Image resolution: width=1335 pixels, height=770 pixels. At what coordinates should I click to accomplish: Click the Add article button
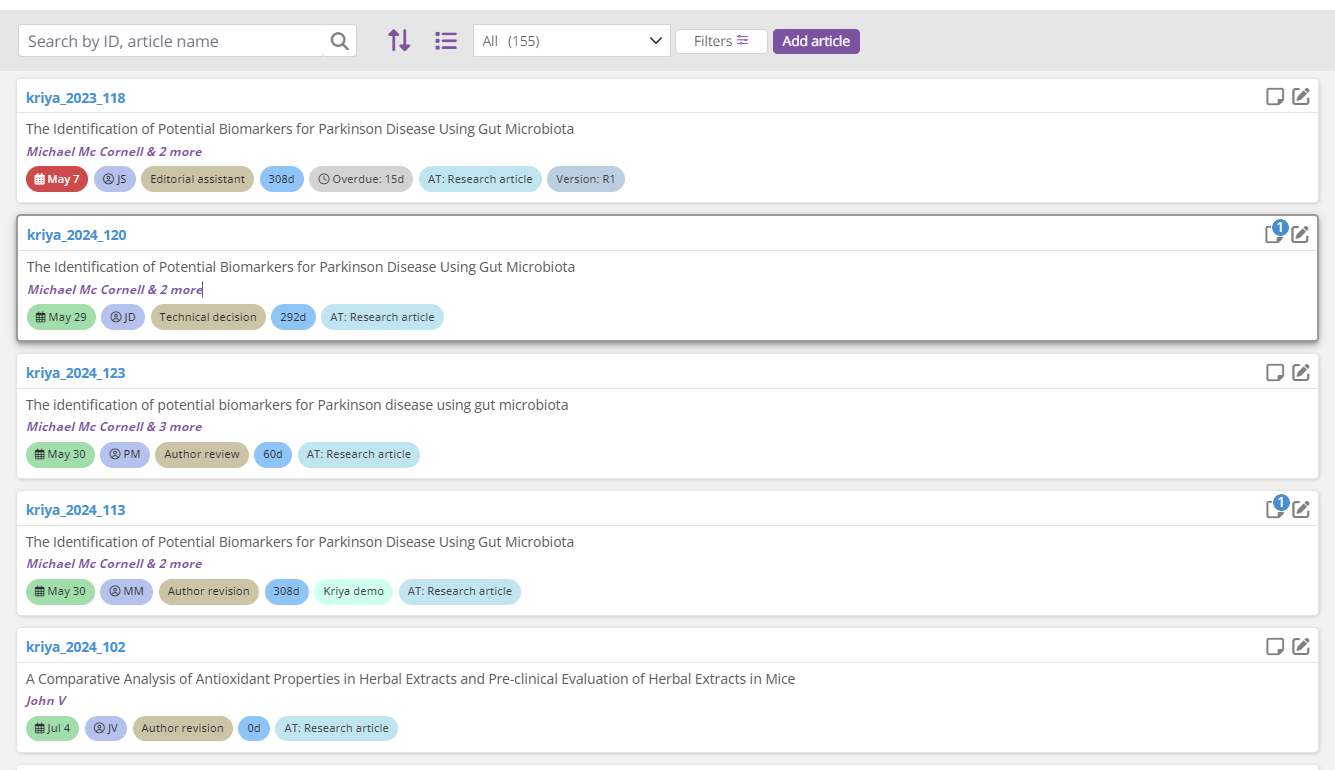(816, 41)
